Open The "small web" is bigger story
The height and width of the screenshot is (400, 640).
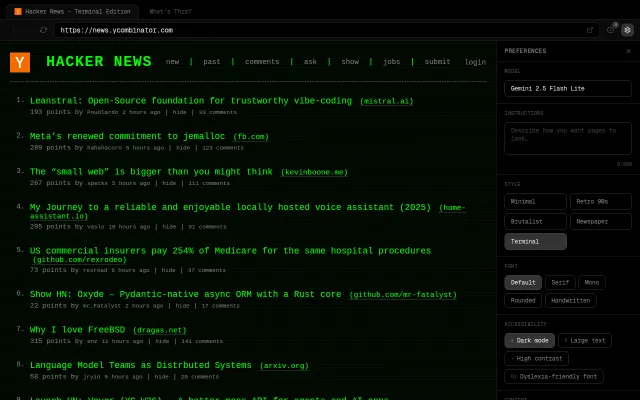pos(151,172)
